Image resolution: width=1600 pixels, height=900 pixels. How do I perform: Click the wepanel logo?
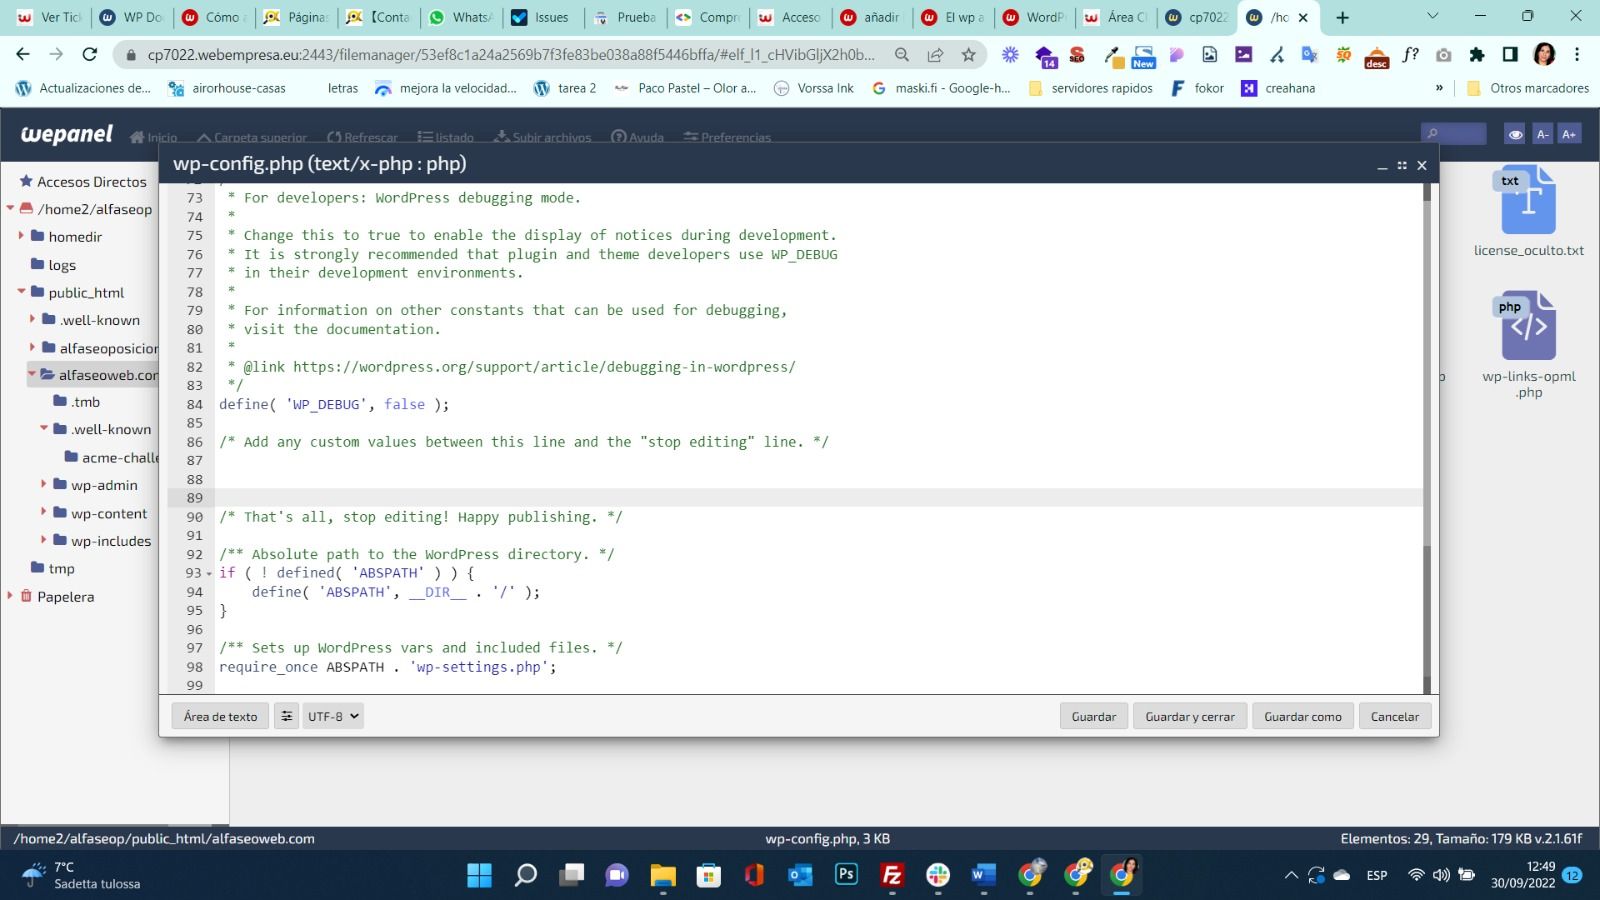click(x=67, y=134)
